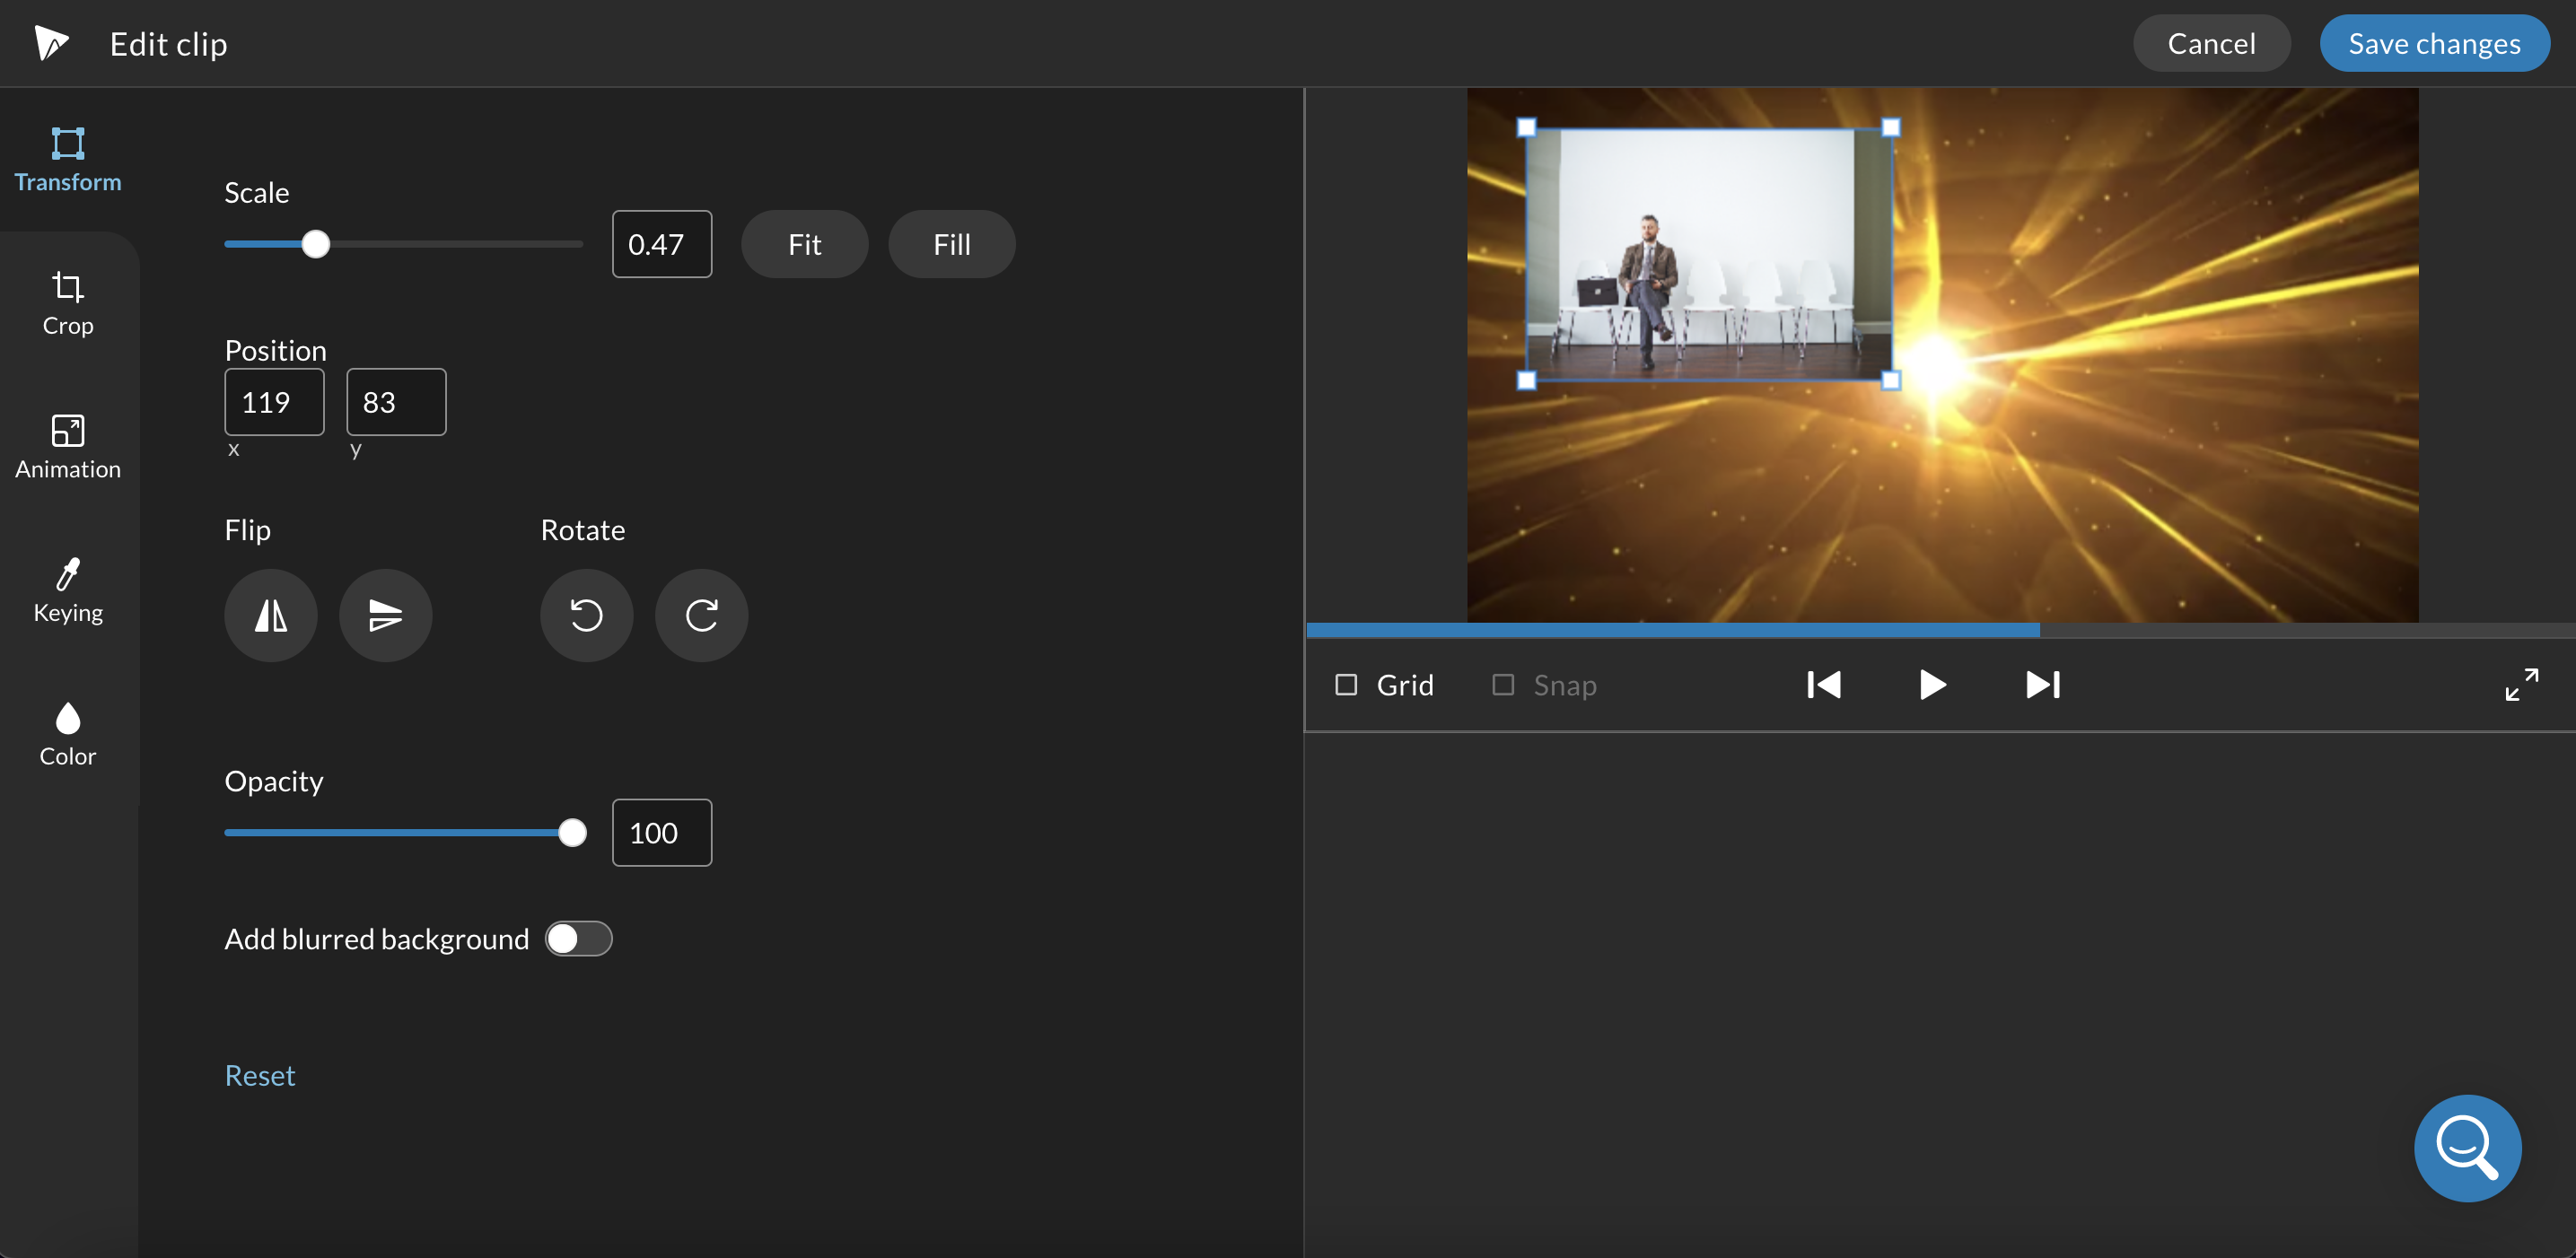Toggle Add blurred background

pyautogui.click(x=578, y=938)
